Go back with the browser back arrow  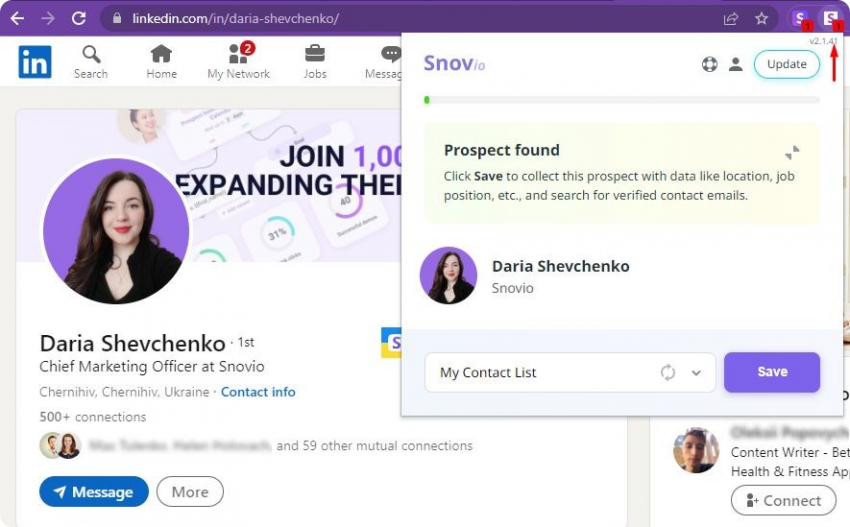pos(17,18)
